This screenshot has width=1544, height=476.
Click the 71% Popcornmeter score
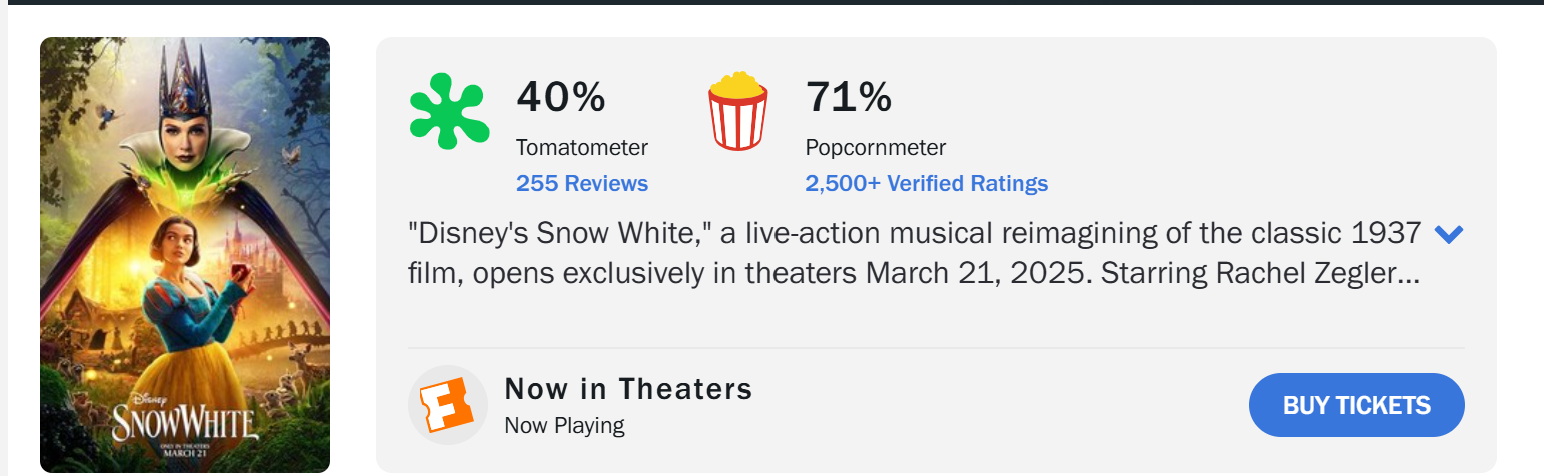[849, 97]
